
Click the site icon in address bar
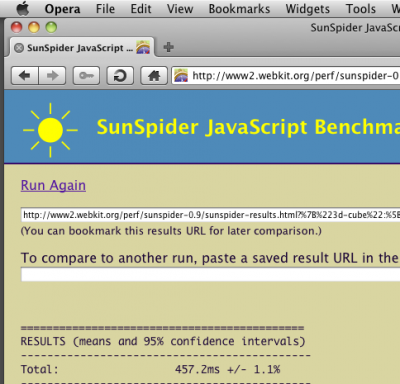pyautogui.click(x=181, y=76)
